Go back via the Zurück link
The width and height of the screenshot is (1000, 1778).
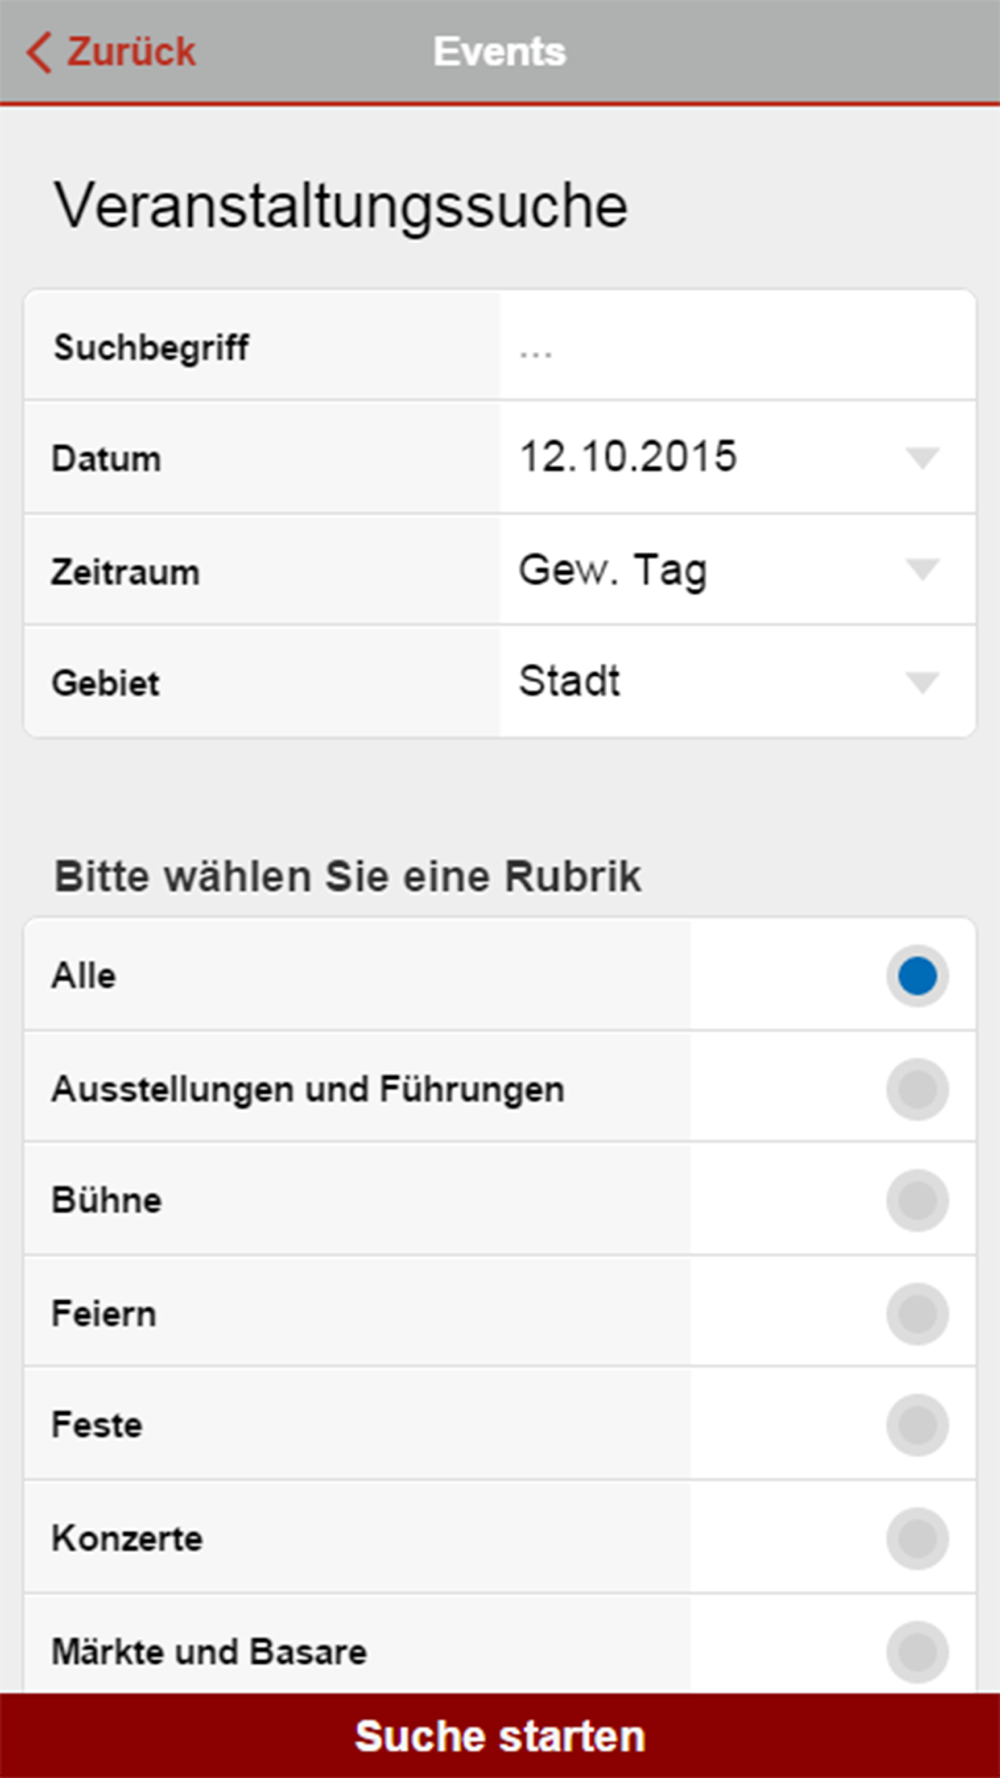coord(130,52)
